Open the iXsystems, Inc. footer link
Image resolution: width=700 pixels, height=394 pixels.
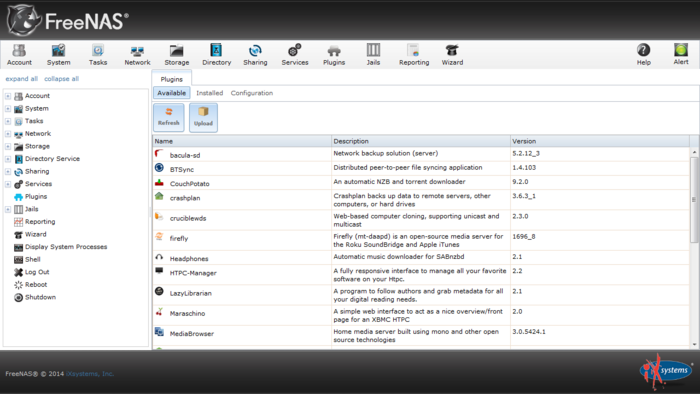pos(90,373)
